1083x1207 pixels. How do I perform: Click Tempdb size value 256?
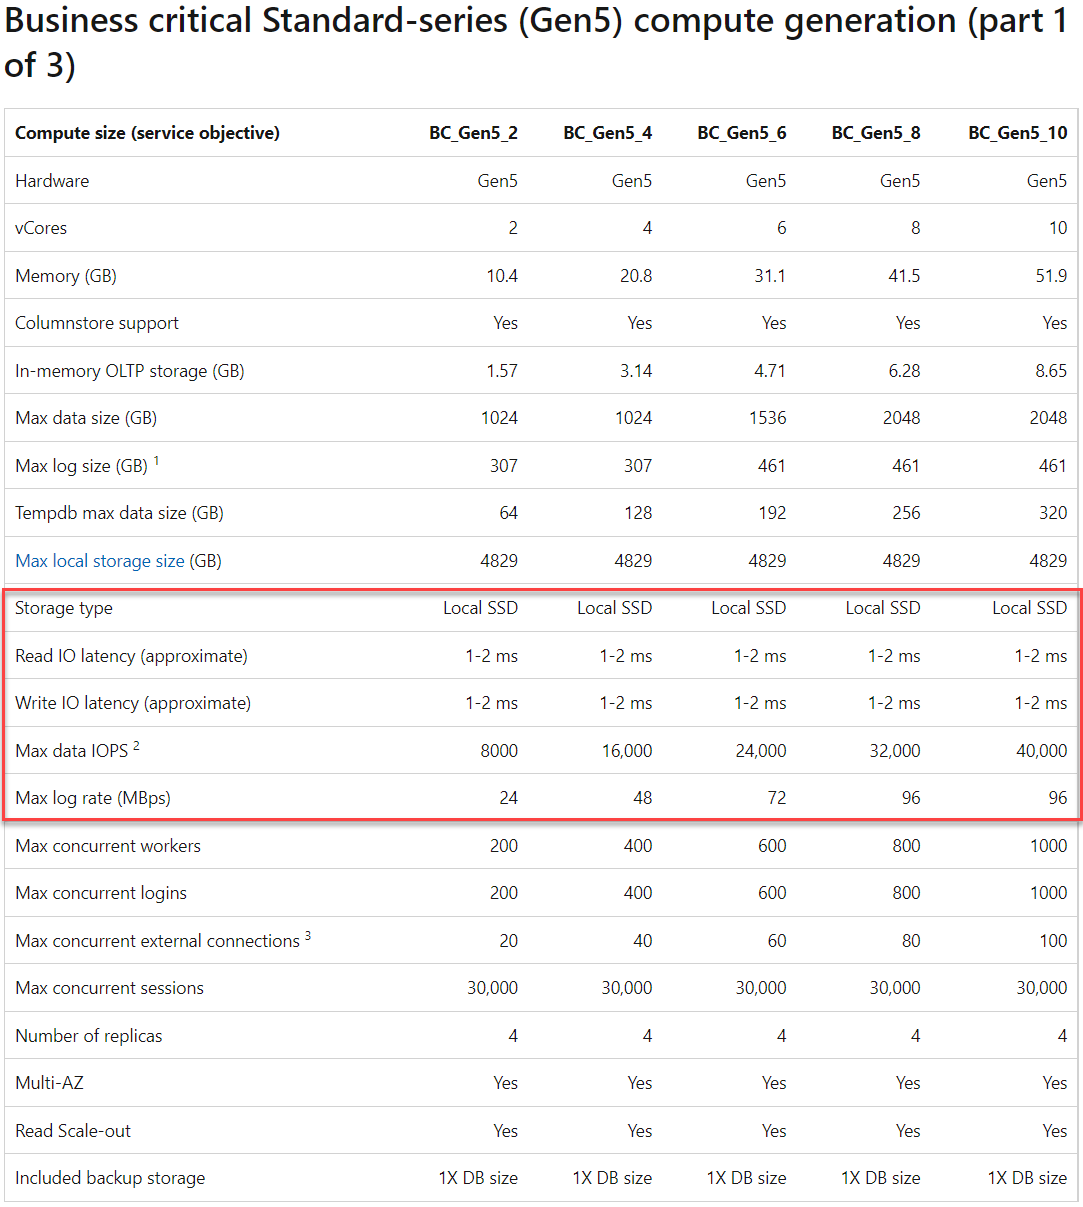click(x=906, y=513)
